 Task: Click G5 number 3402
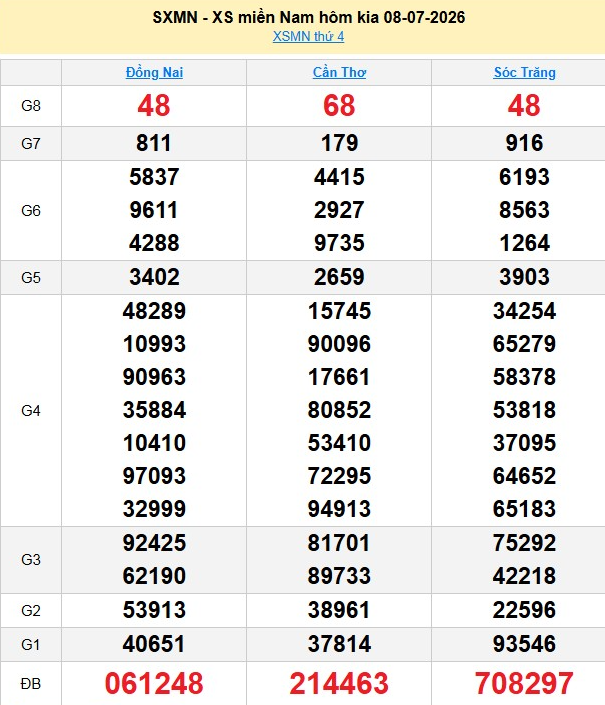tap(154, 277)
